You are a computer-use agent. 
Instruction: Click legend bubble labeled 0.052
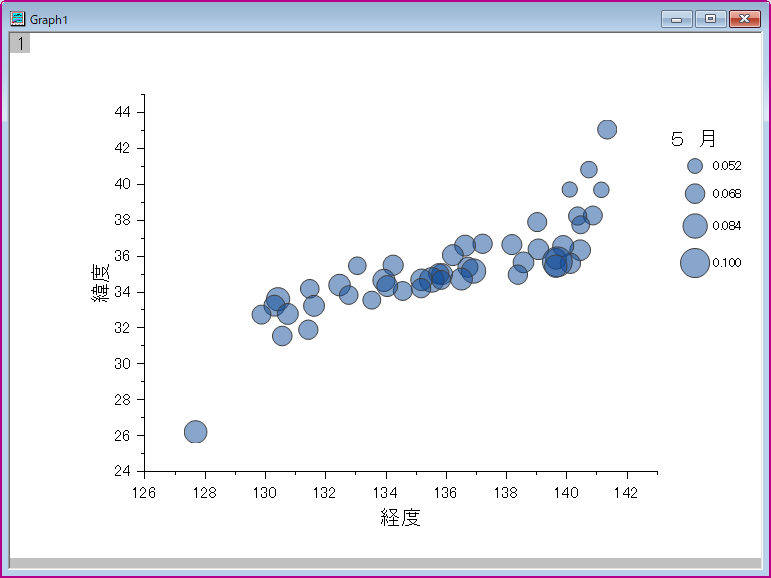(695, 166)
